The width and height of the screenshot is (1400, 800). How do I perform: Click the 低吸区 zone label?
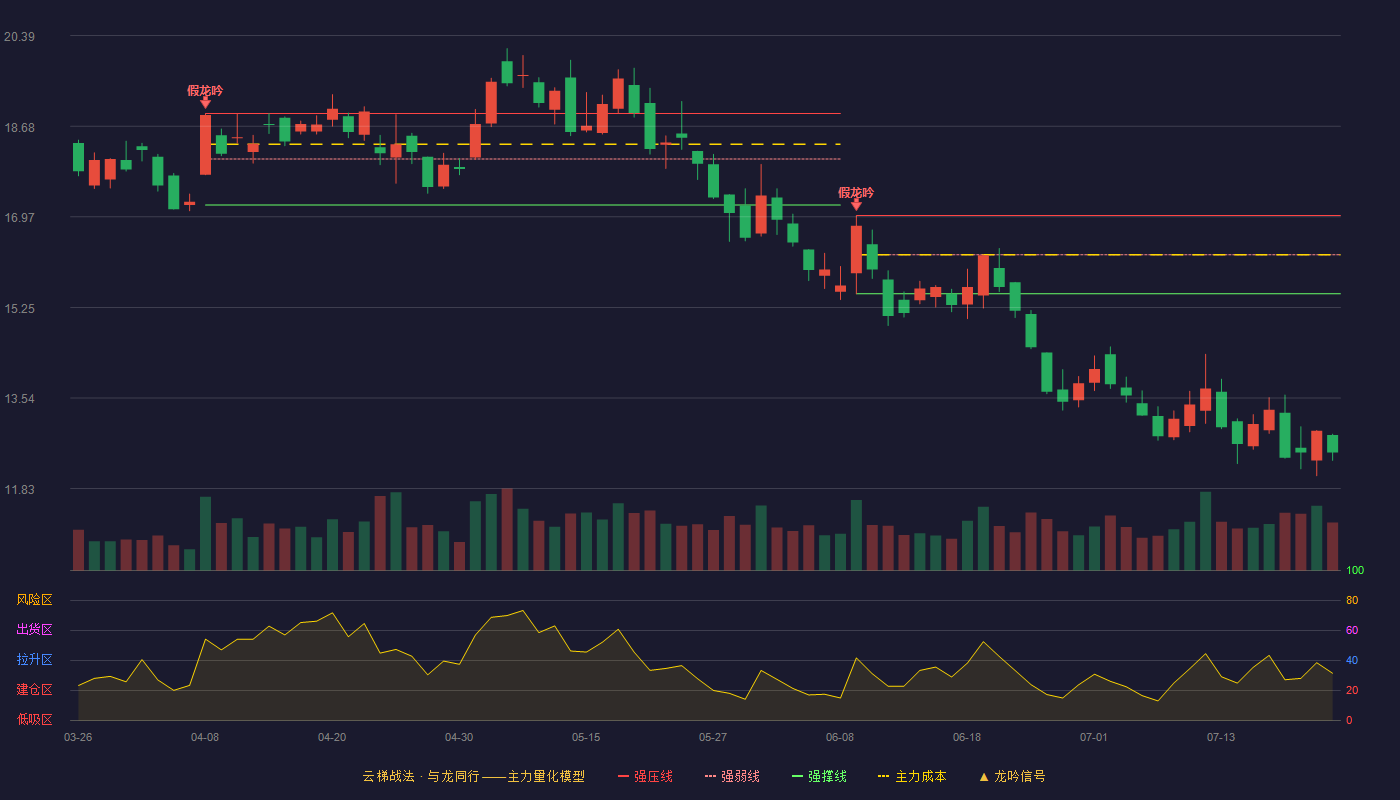[34, 719]
